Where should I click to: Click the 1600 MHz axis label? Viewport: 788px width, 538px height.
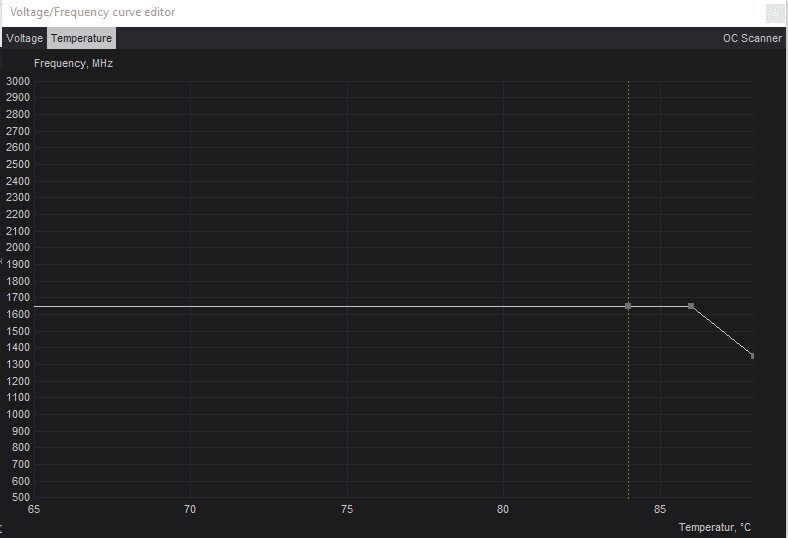[18, 314]
